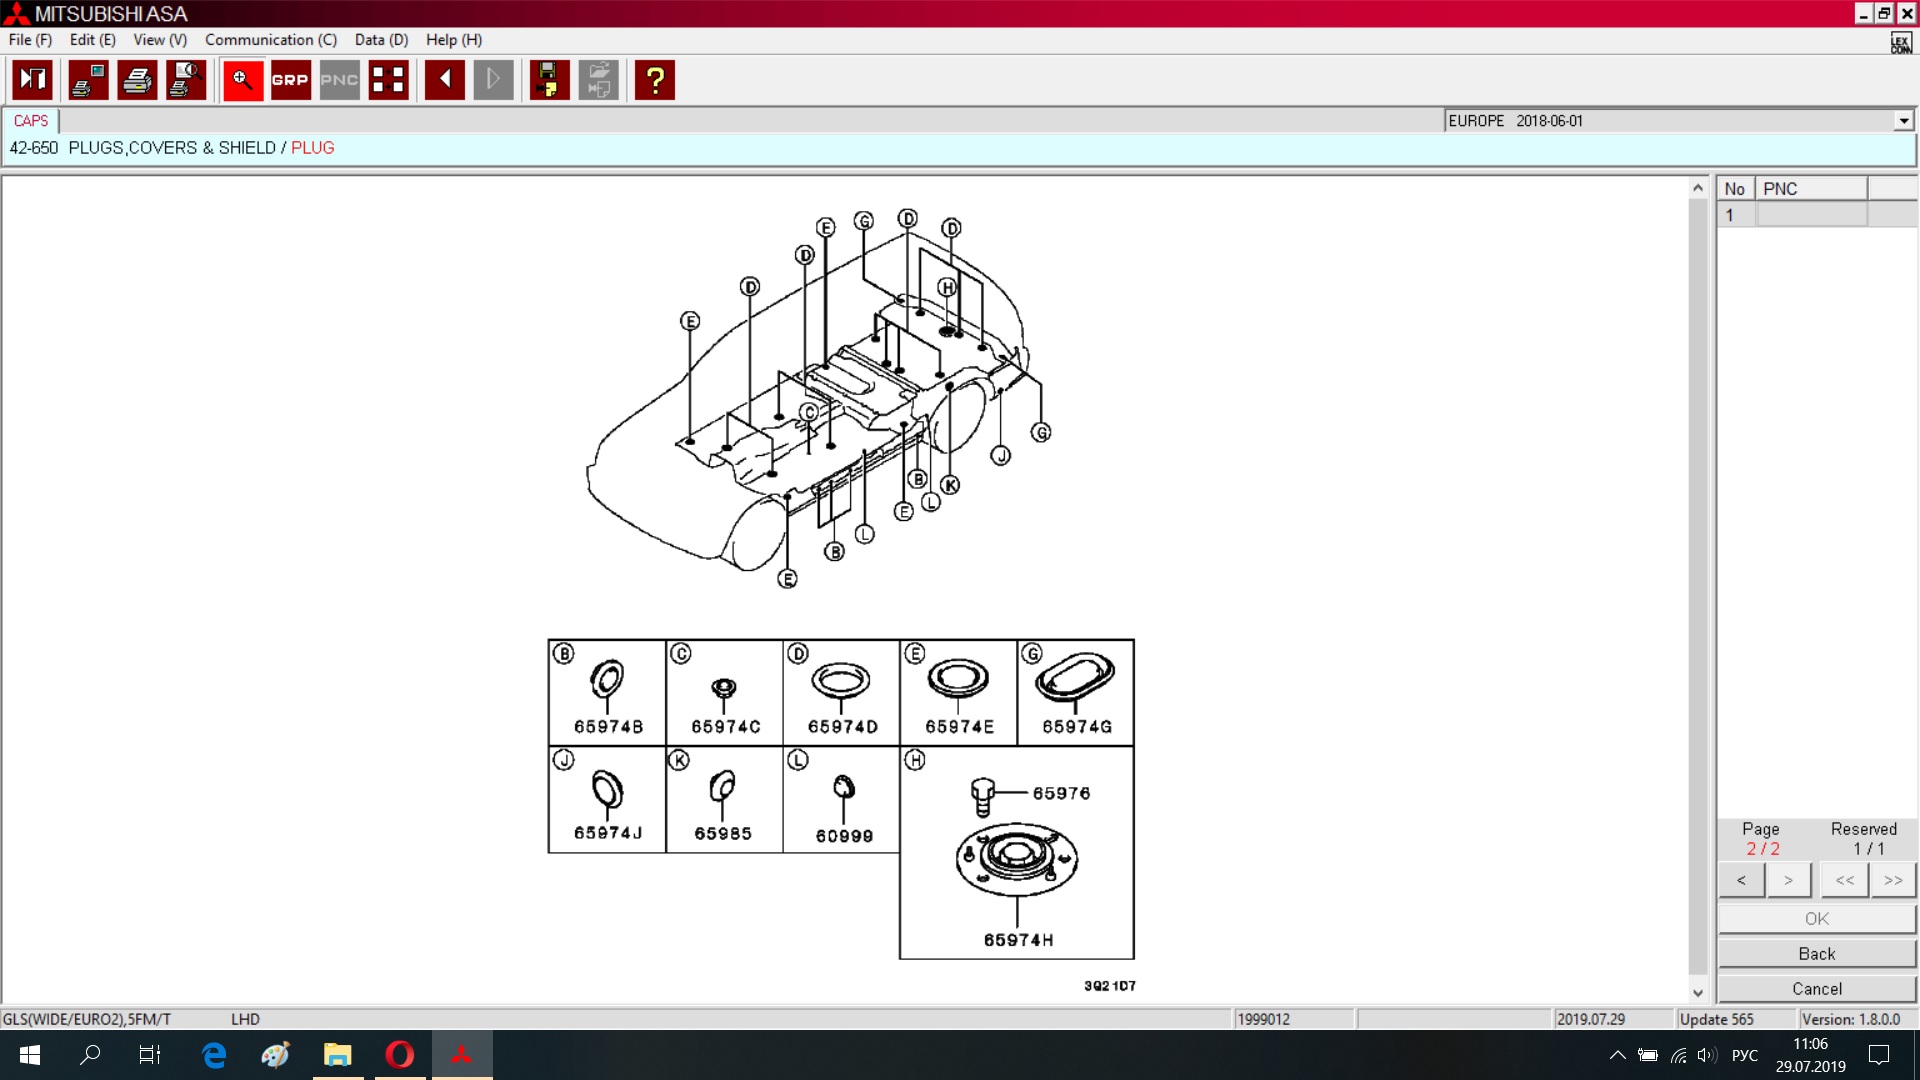Toggle the red zoom magnifier tool
This screenshot has width=1920, height=1080.
pyautogui.click(x=242, y=80)
